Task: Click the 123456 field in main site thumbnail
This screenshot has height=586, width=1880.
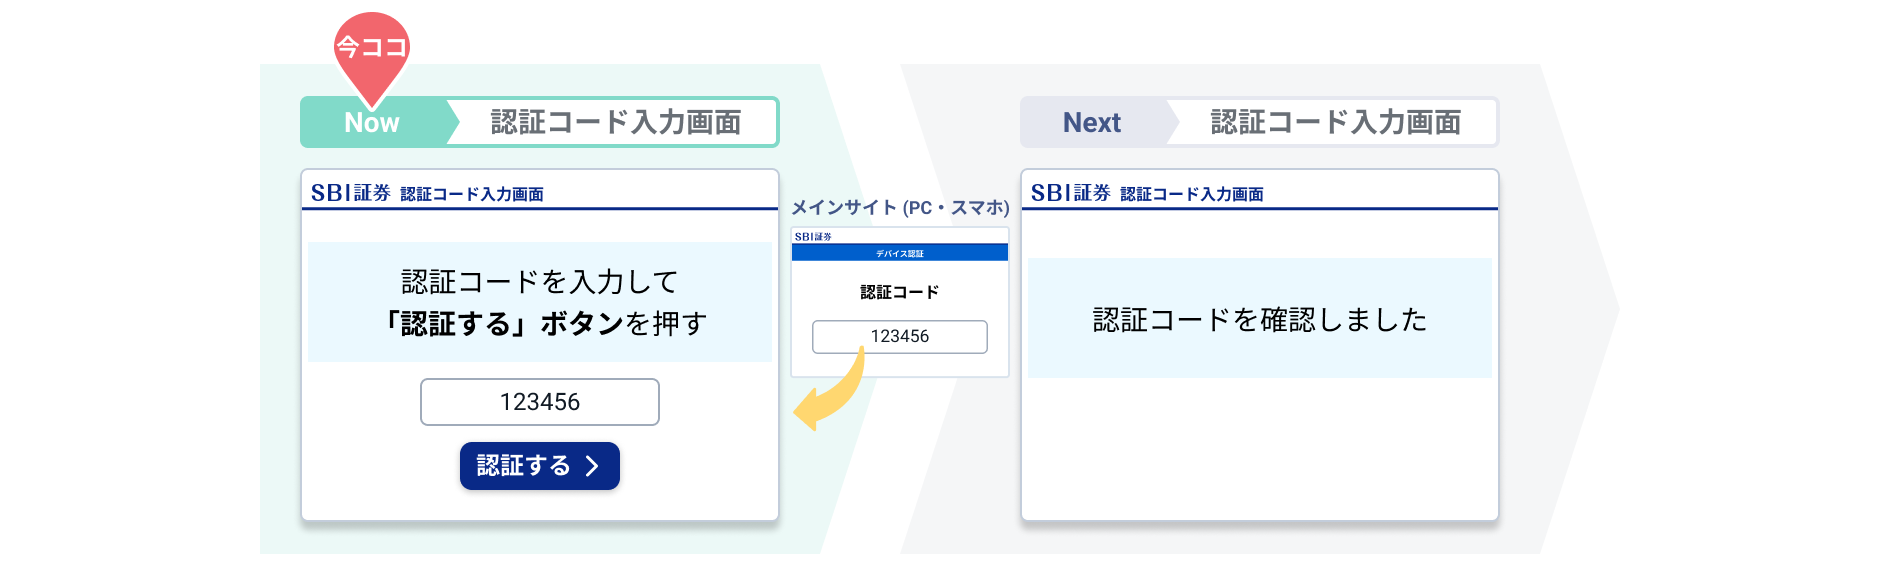Action: [x=899, y=337]
